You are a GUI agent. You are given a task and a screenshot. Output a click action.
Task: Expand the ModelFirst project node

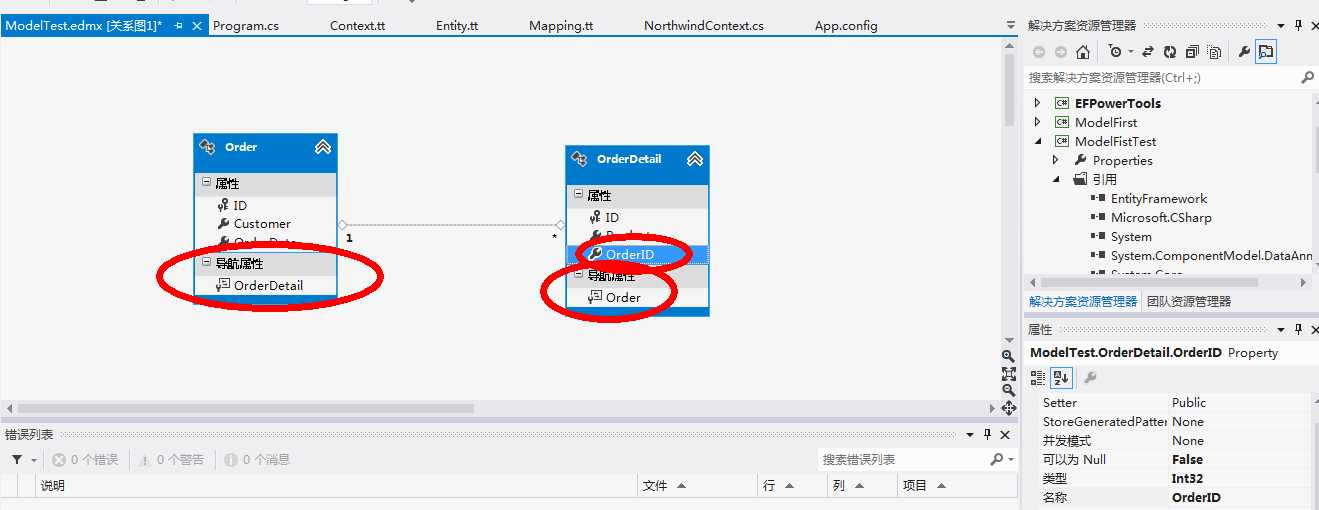point(1037,122)
